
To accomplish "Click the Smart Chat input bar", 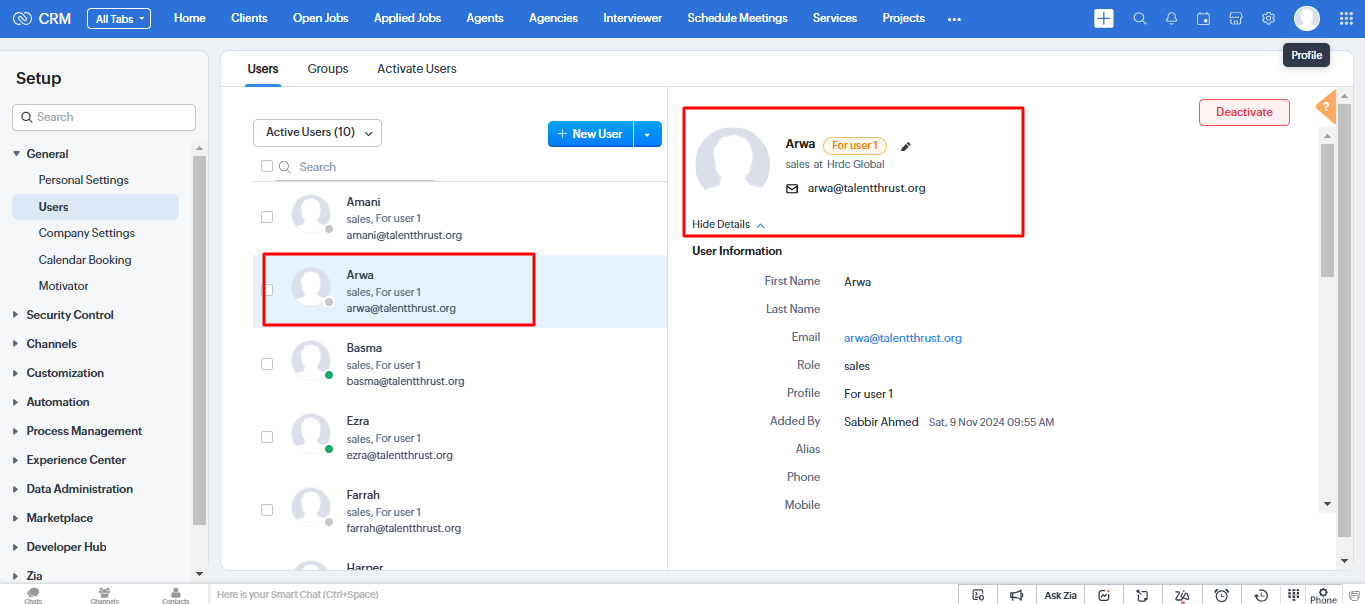I will click(583, 595).
